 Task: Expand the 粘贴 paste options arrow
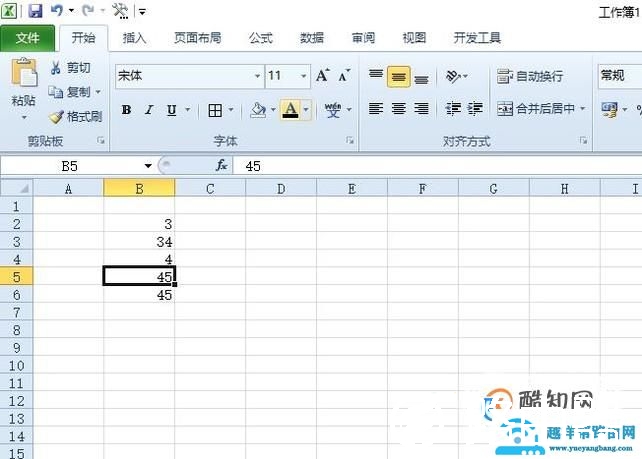(24, 118)
